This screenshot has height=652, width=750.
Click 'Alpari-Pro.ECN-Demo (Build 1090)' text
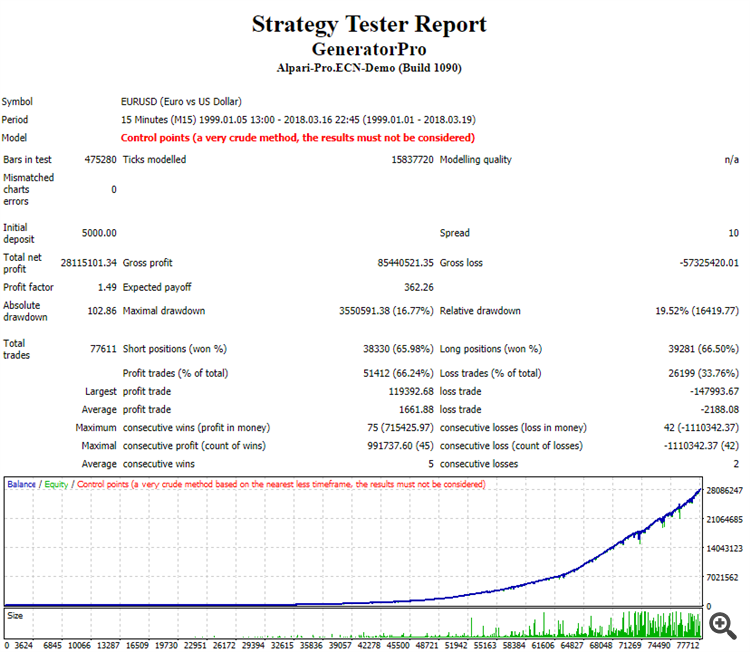click(x=369, y=68)
